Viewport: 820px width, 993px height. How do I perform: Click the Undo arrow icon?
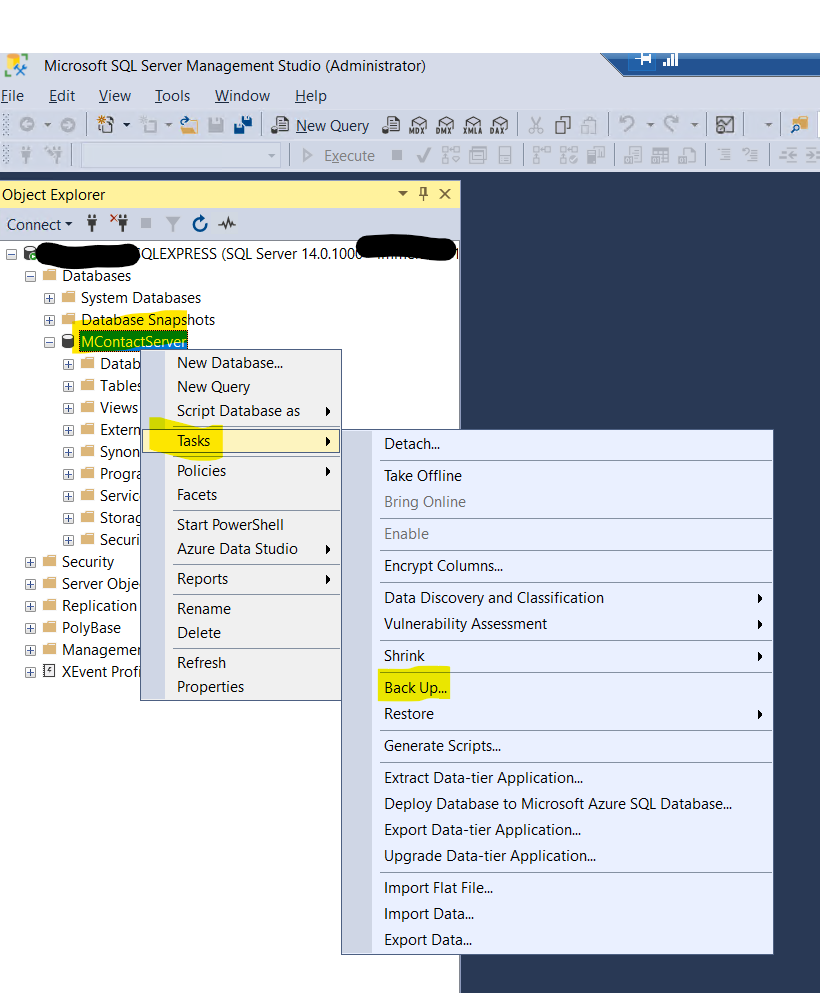pyautogui.click(x=626, y=124)
